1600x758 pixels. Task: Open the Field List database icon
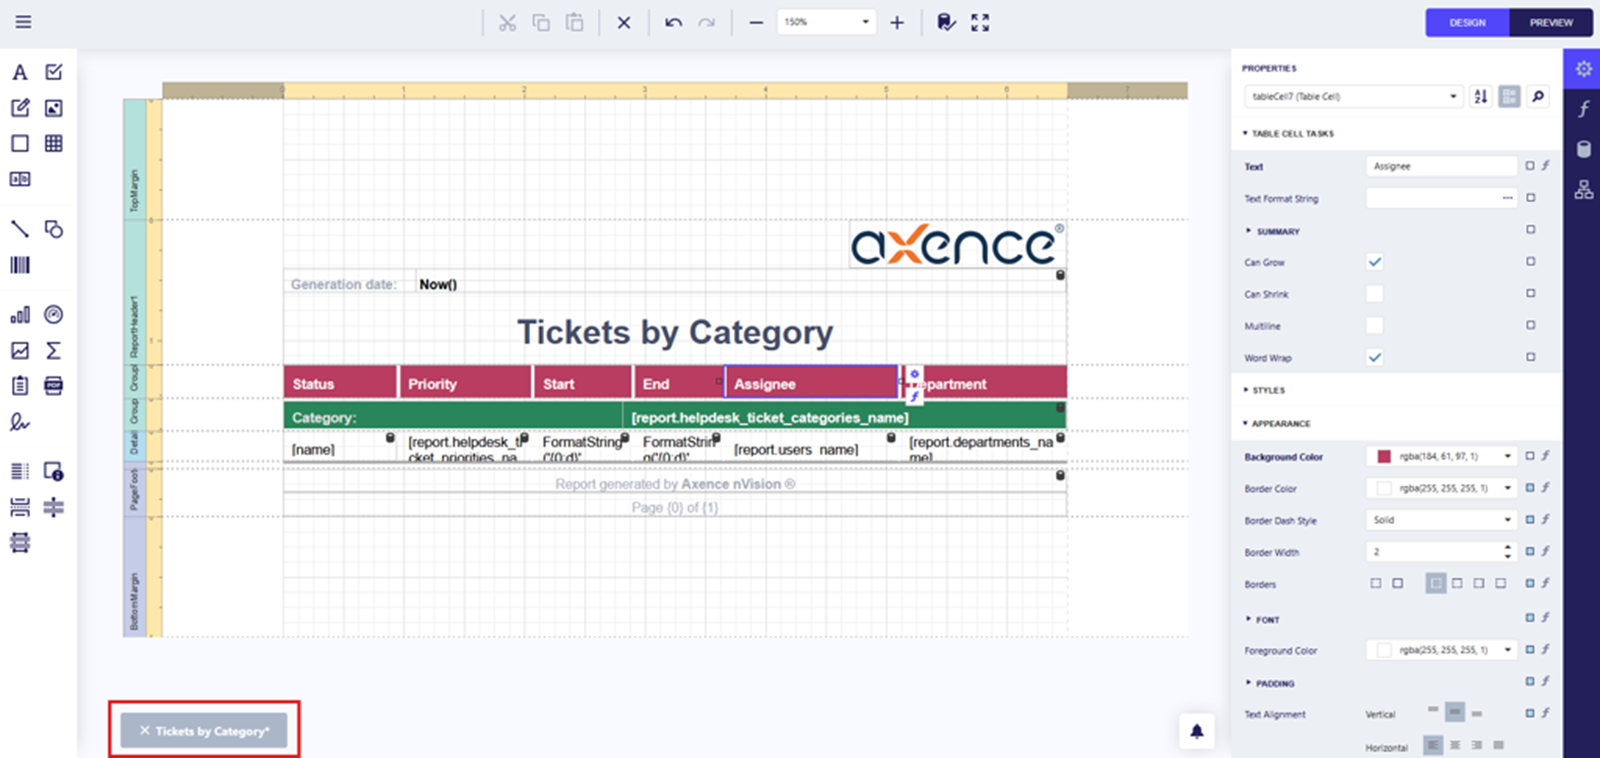pyautogui.click(x=1583, y=149)
